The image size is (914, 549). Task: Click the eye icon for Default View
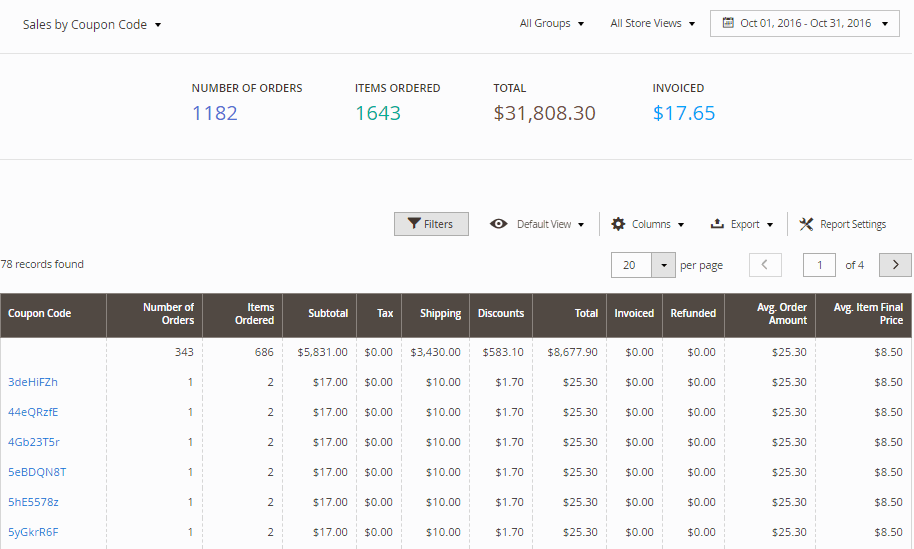pos(498,224)
